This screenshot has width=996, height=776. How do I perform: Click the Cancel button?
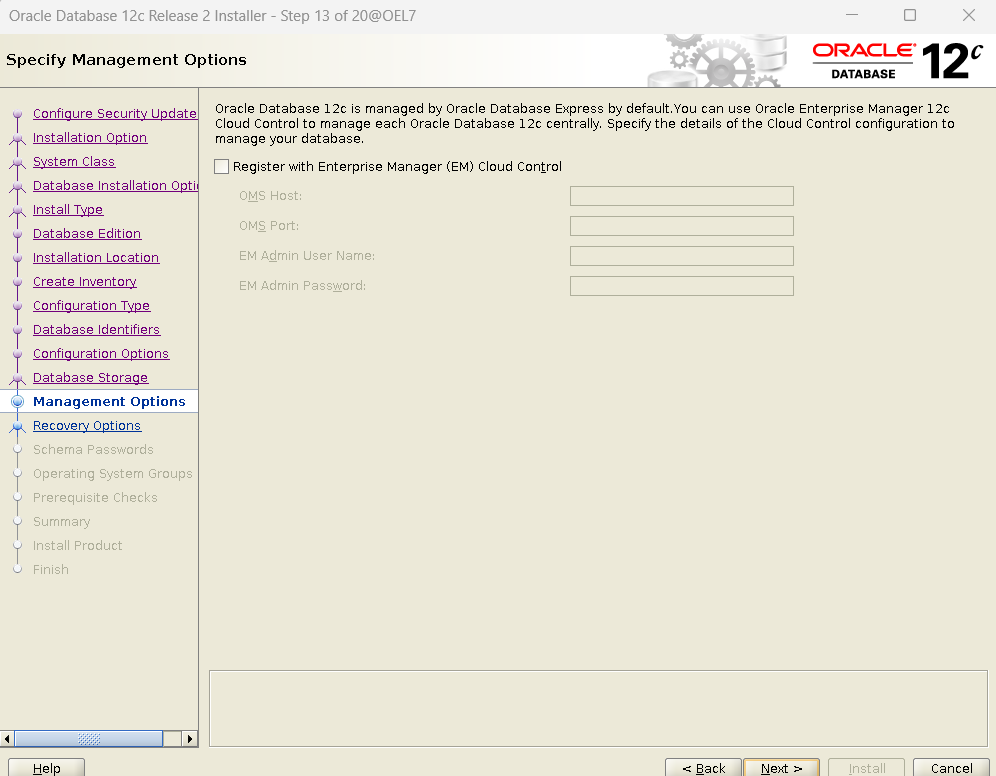pos(951,767)
